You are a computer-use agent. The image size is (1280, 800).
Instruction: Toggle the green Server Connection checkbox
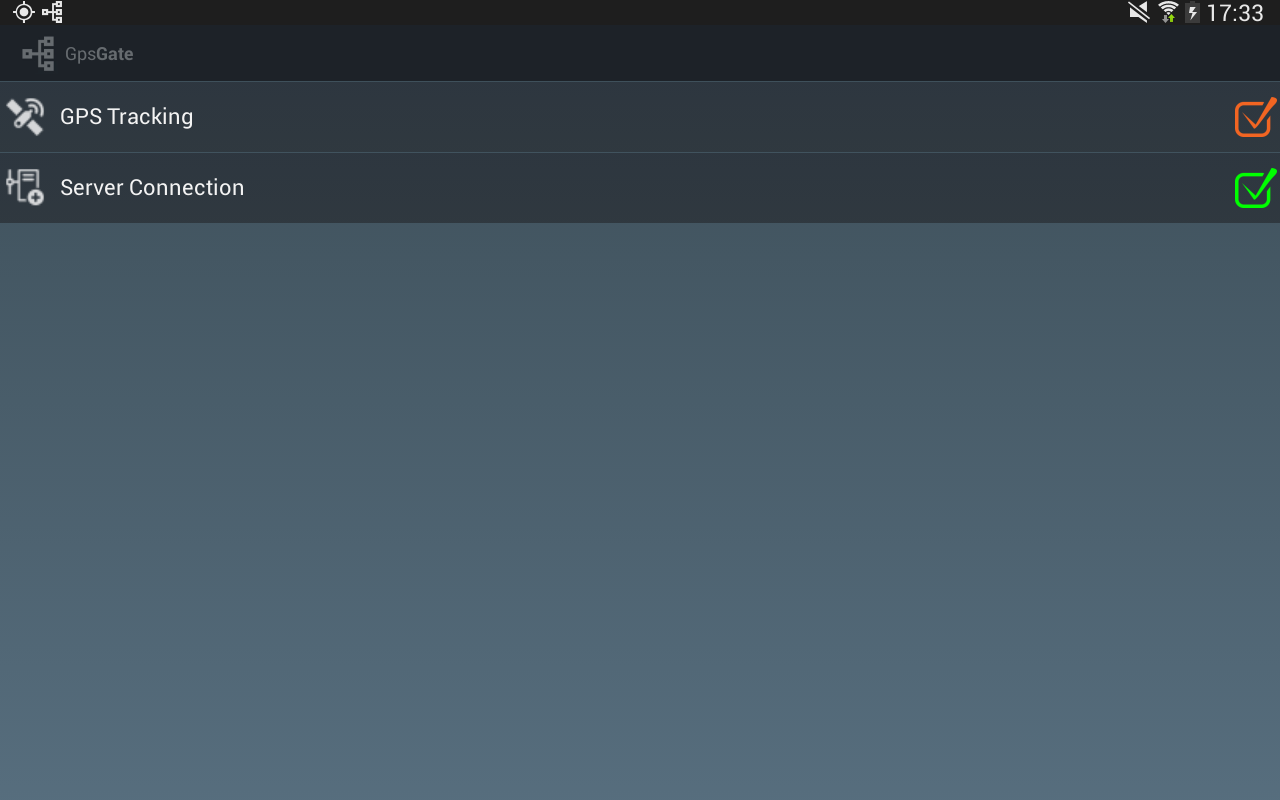click(1255, 188)
